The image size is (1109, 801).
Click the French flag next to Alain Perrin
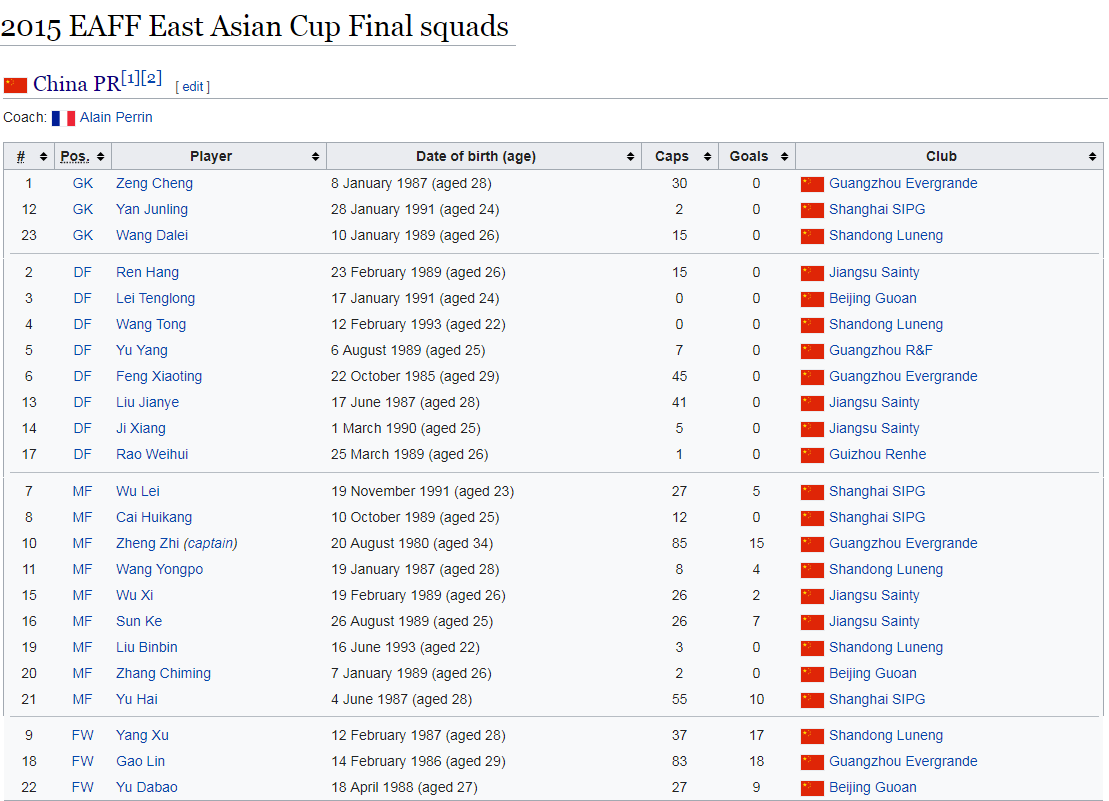[64, 118]
